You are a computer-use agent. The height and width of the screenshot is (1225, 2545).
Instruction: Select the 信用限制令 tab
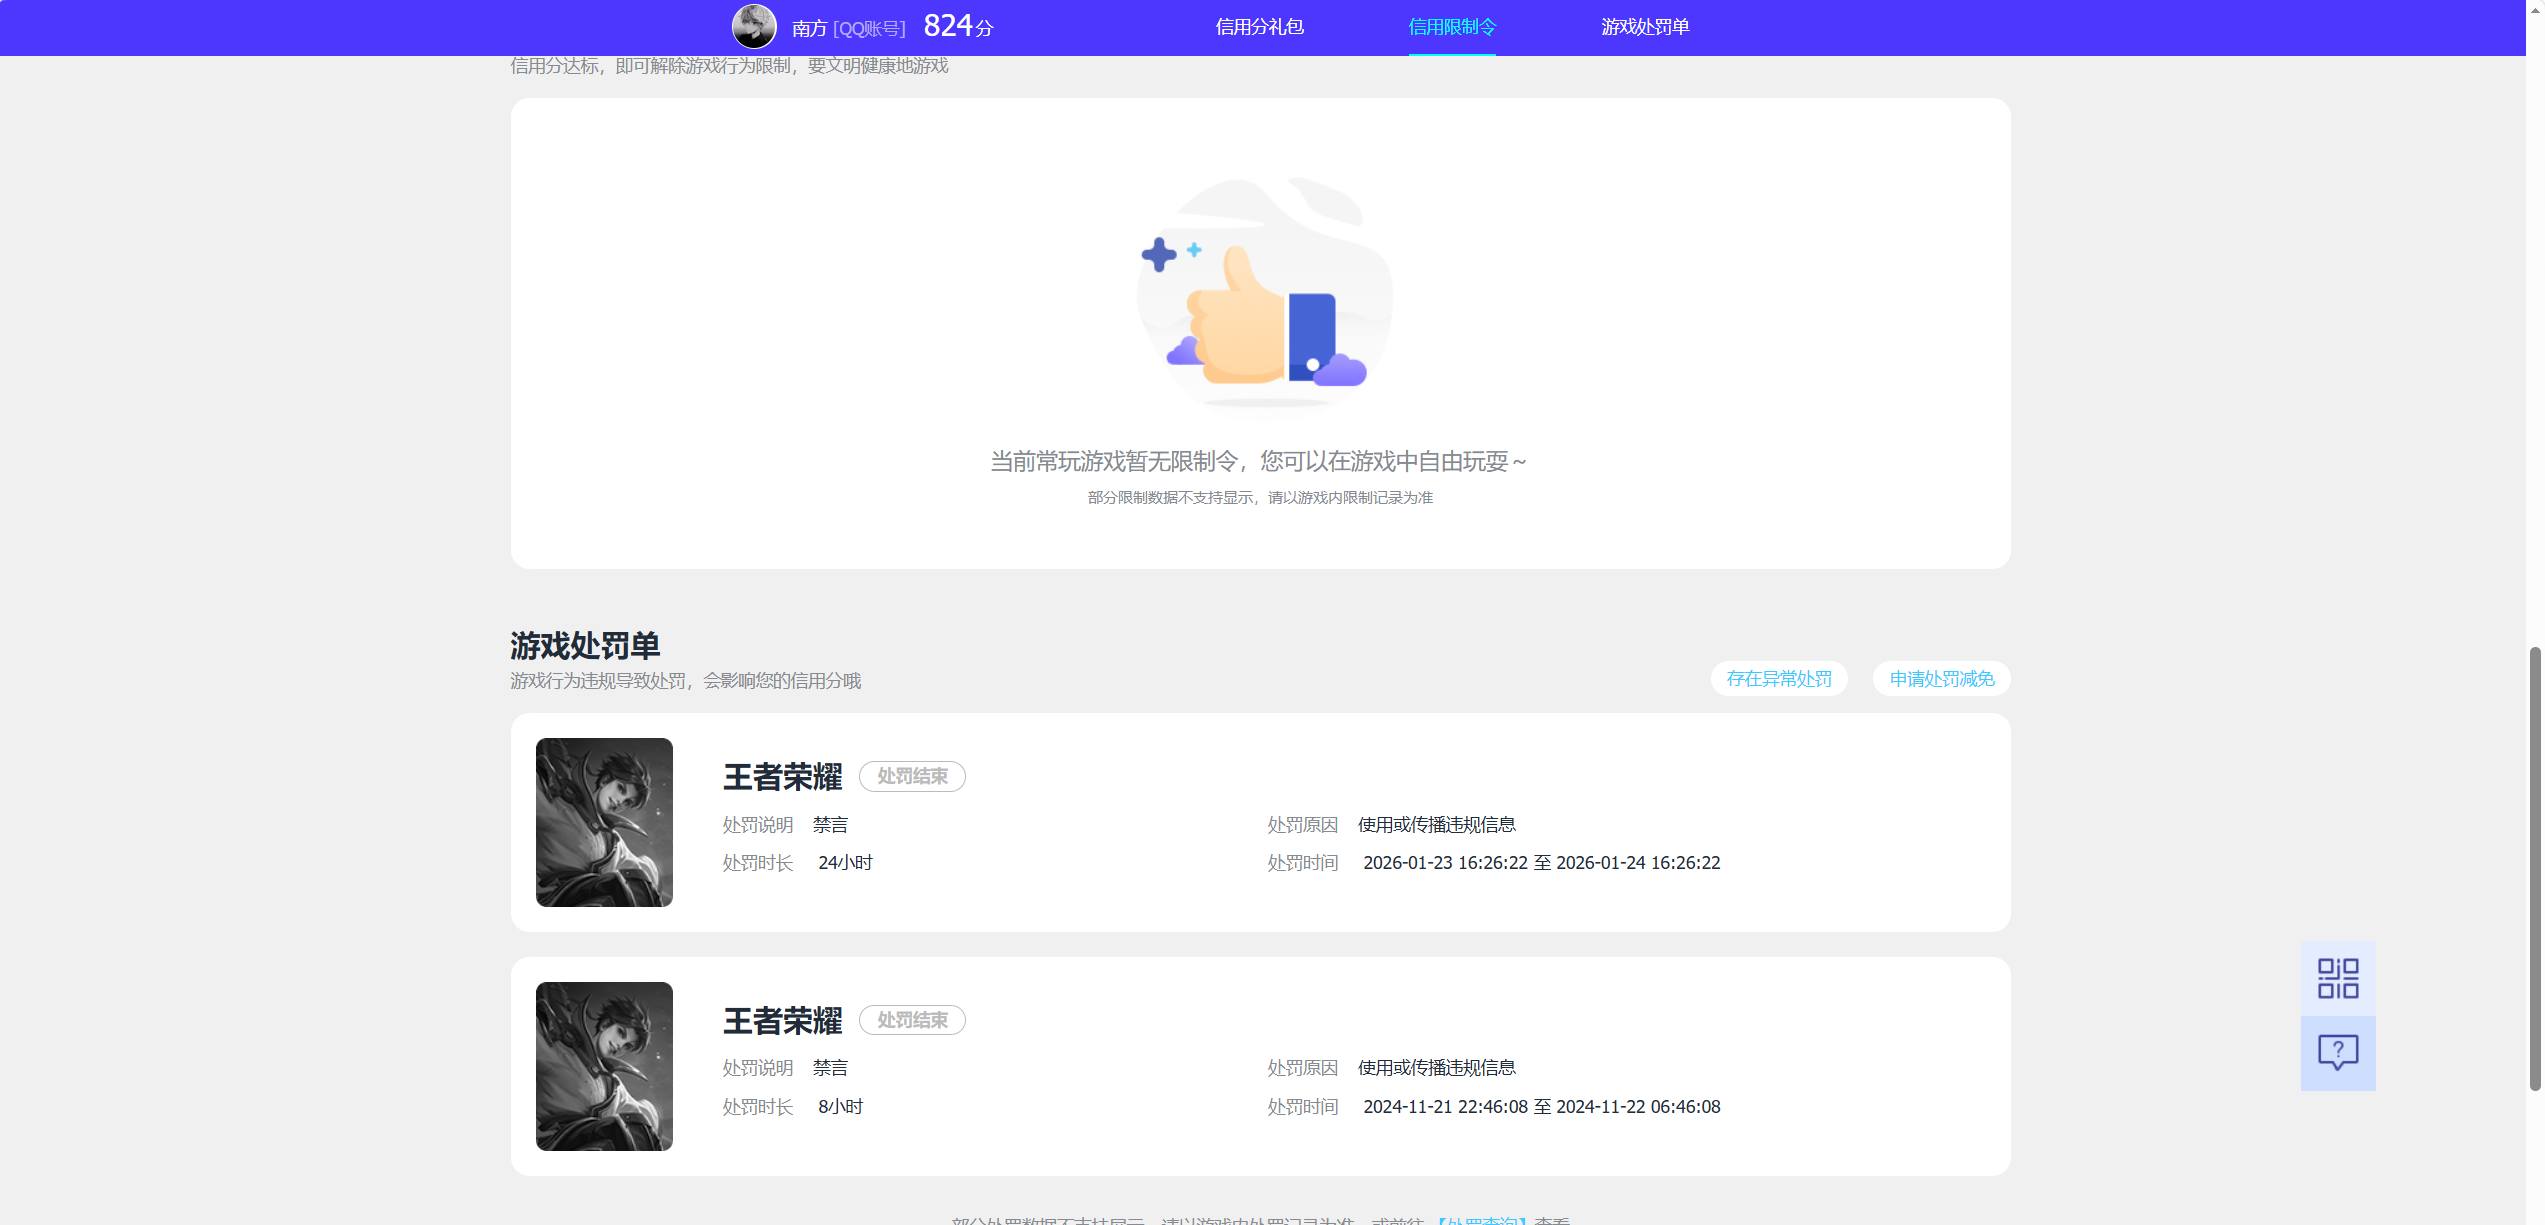pyautogui.click(x=1452, y=27)
